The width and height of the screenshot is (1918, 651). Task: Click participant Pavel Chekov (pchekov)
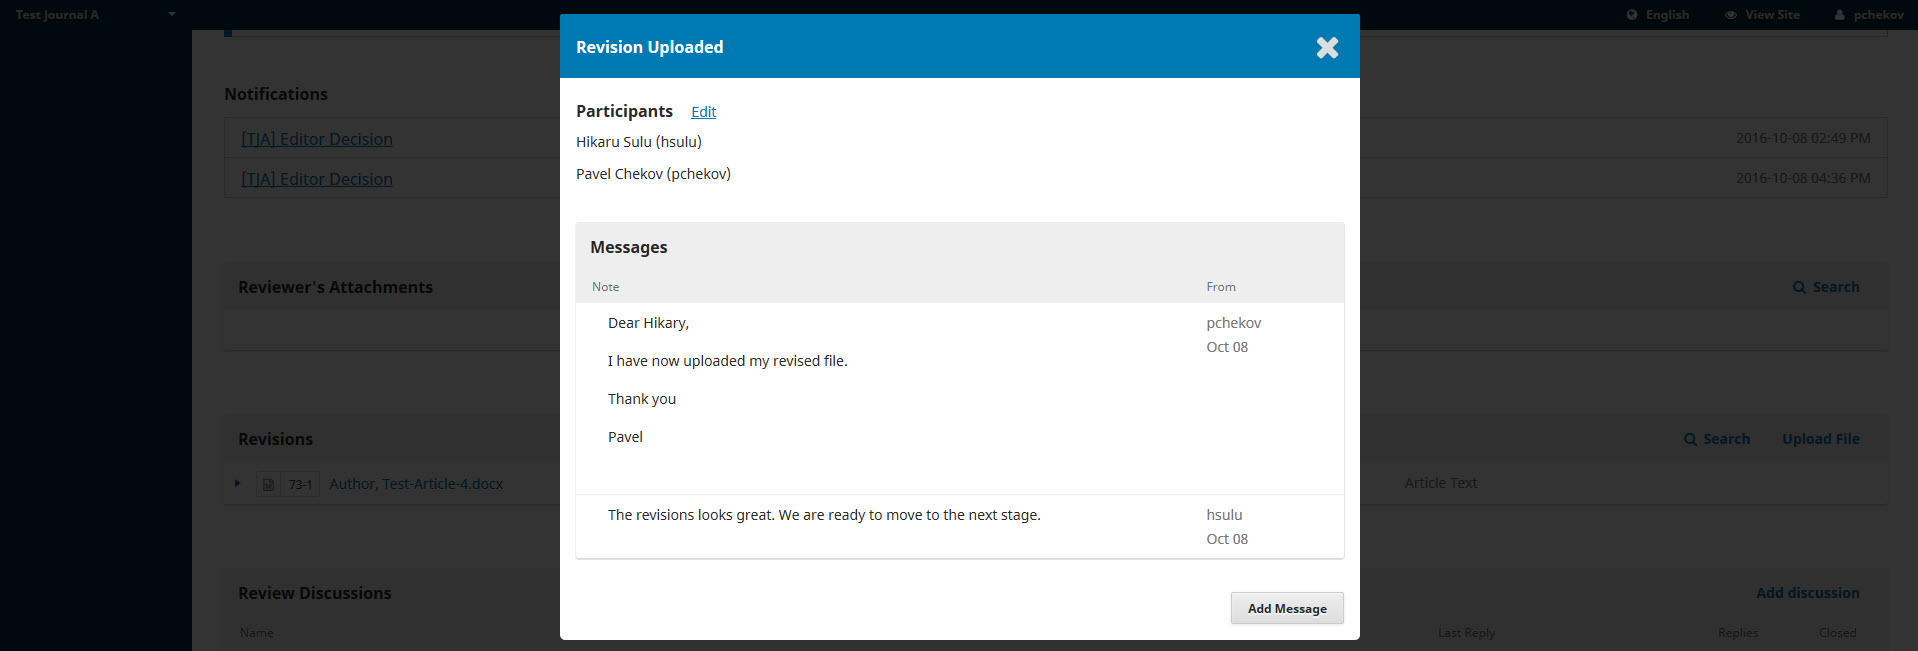653,174
